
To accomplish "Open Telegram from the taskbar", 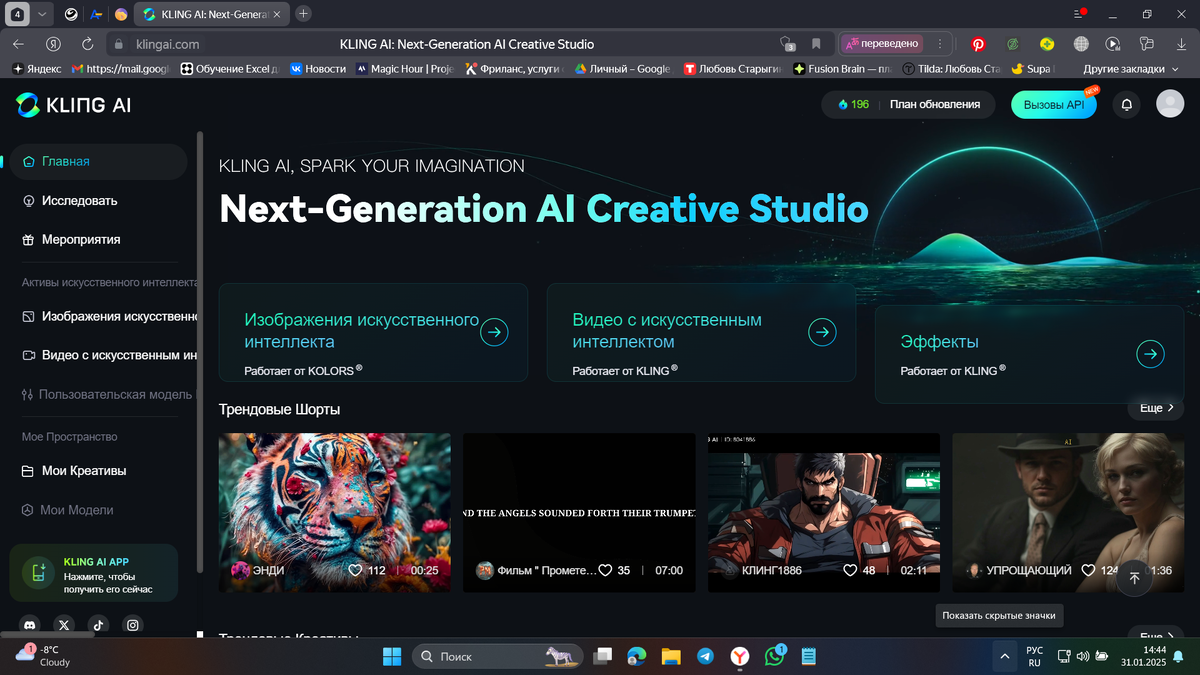I will coord(705,656).
